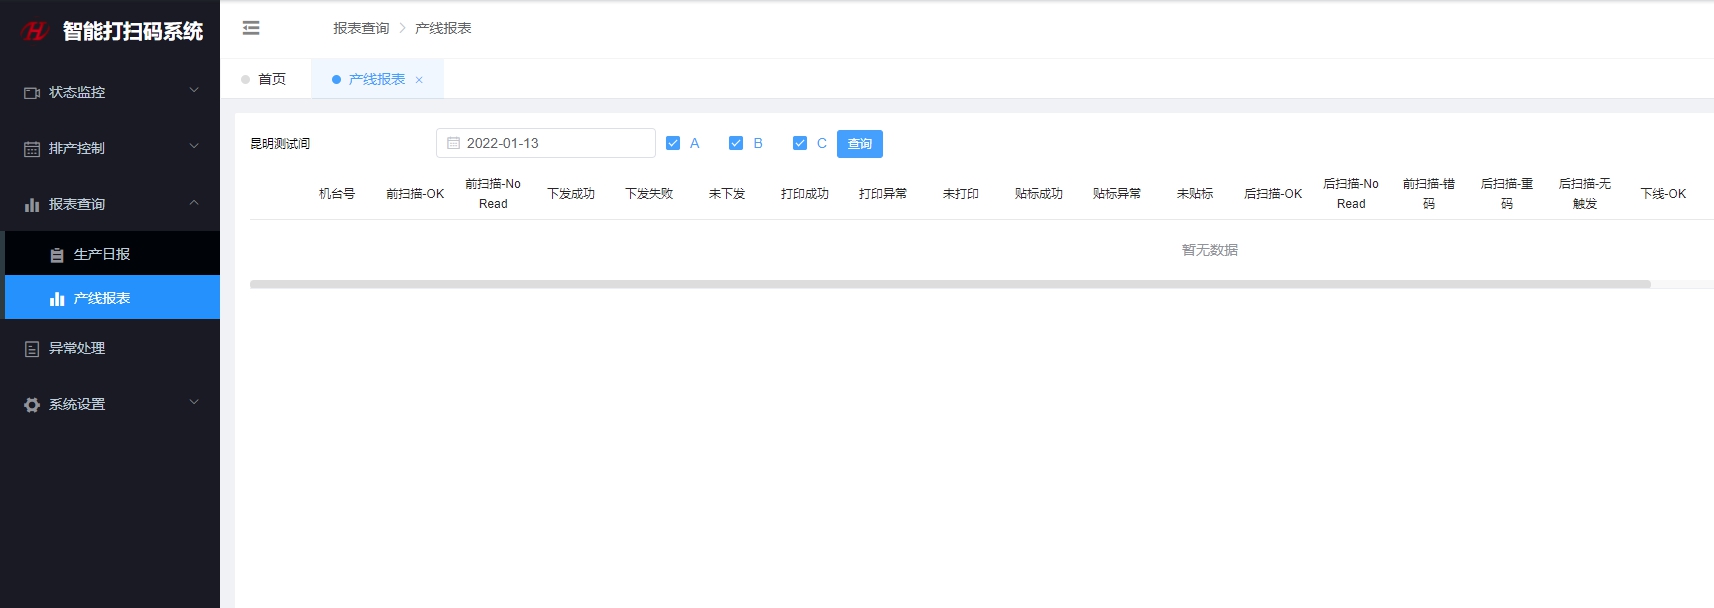Viewport: 1714px width, 608px height.
Task: Select the 产线报表 tab label
Action: click(377, 79)
